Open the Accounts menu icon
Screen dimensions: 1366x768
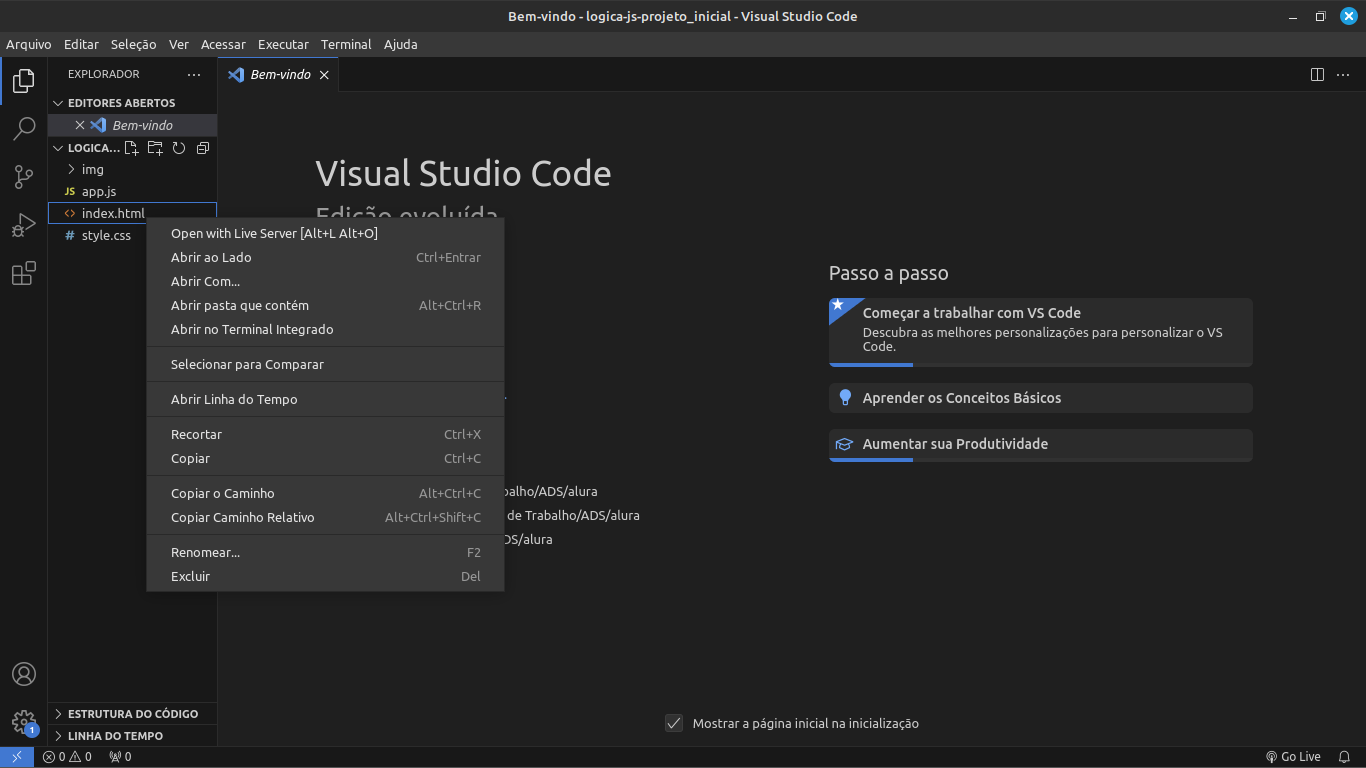(x=24, y=674)
